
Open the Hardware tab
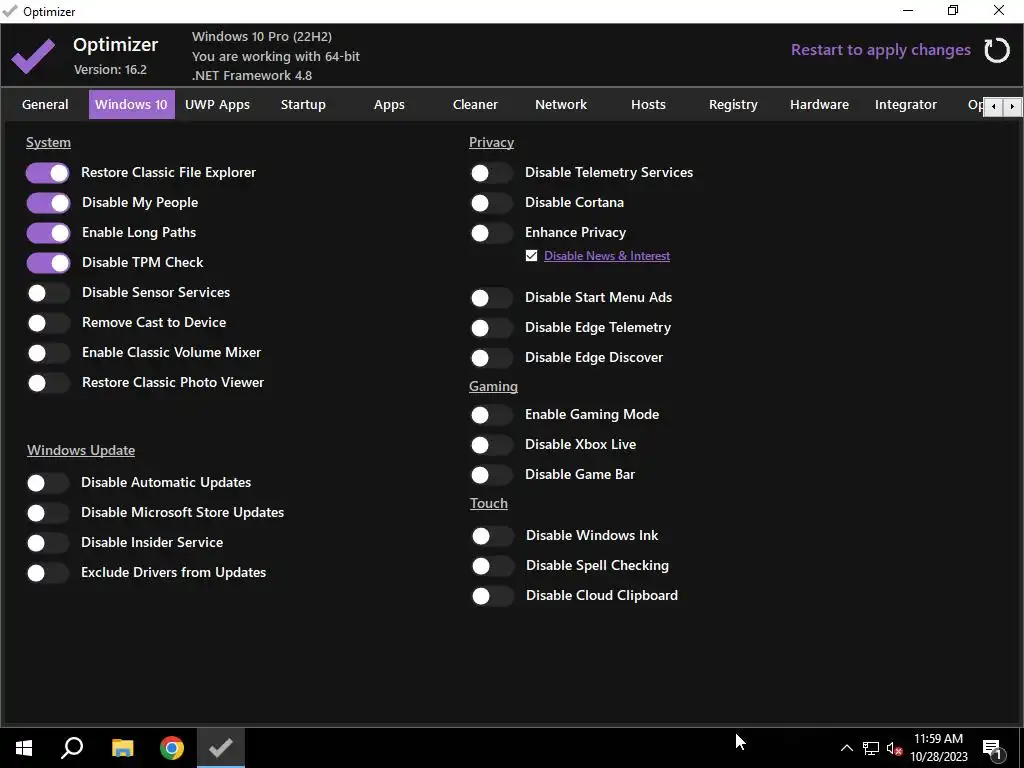click(x=820, y=104)
